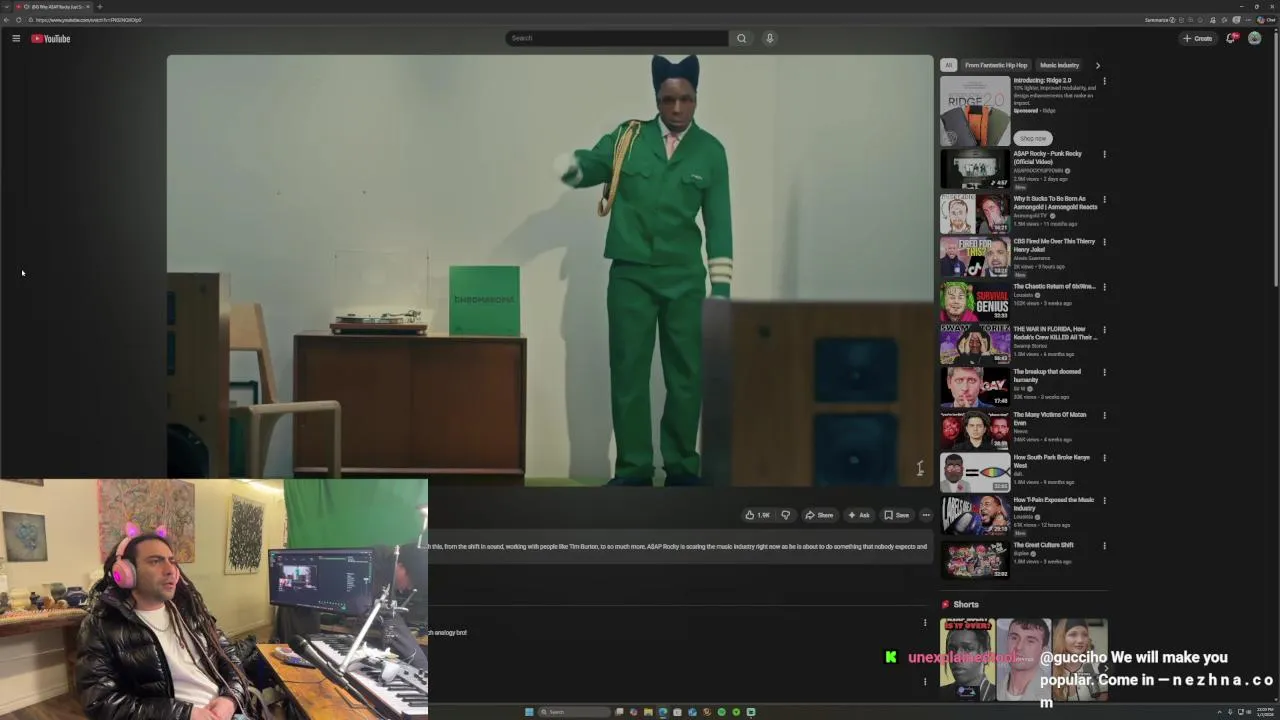1280x720 pixels.
Task: Open Spotify from the taskbar
Action: pyautogui.click(x=722, y=712)
